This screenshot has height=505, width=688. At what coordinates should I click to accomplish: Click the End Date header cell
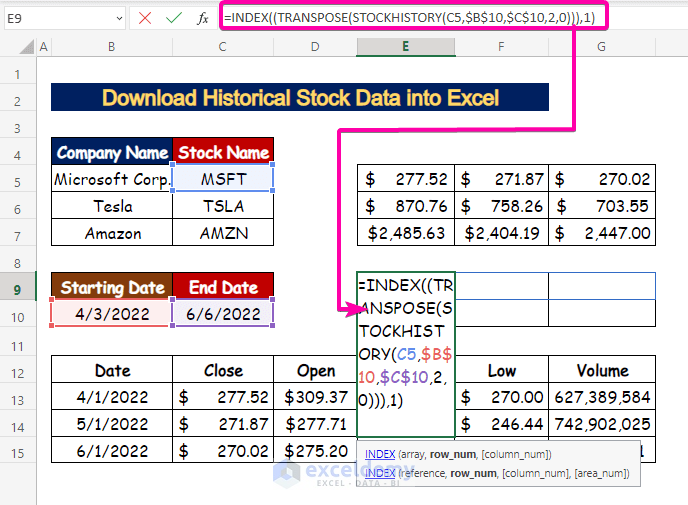(223, 287)
